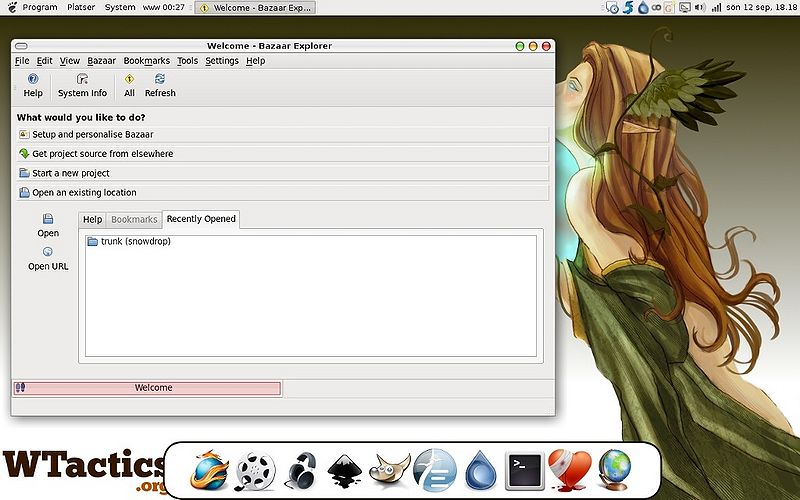The height and width of the screenshot is (500, 800).
Task: Open the Settings menu
Action: click(222, 61)
